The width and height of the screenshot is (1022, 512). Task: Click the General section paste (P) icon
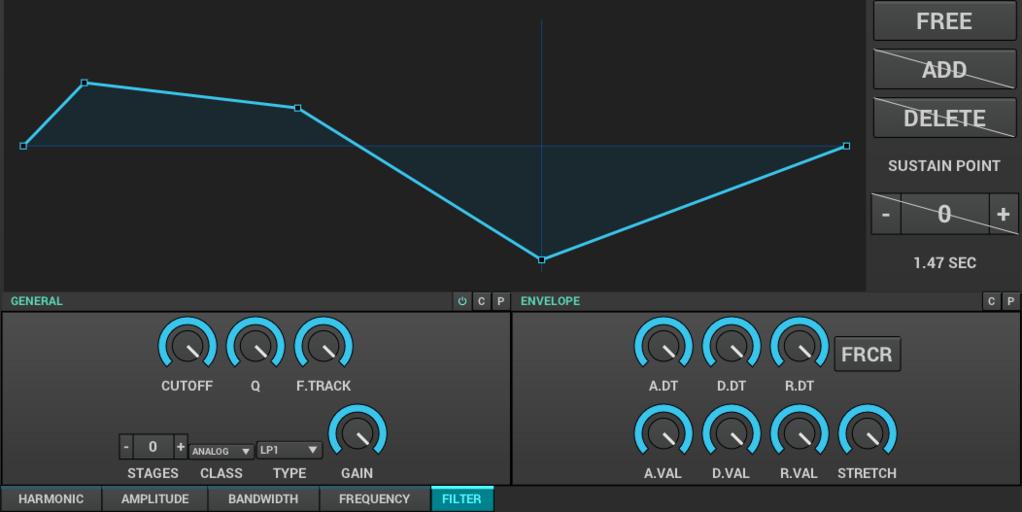[500, 301]
